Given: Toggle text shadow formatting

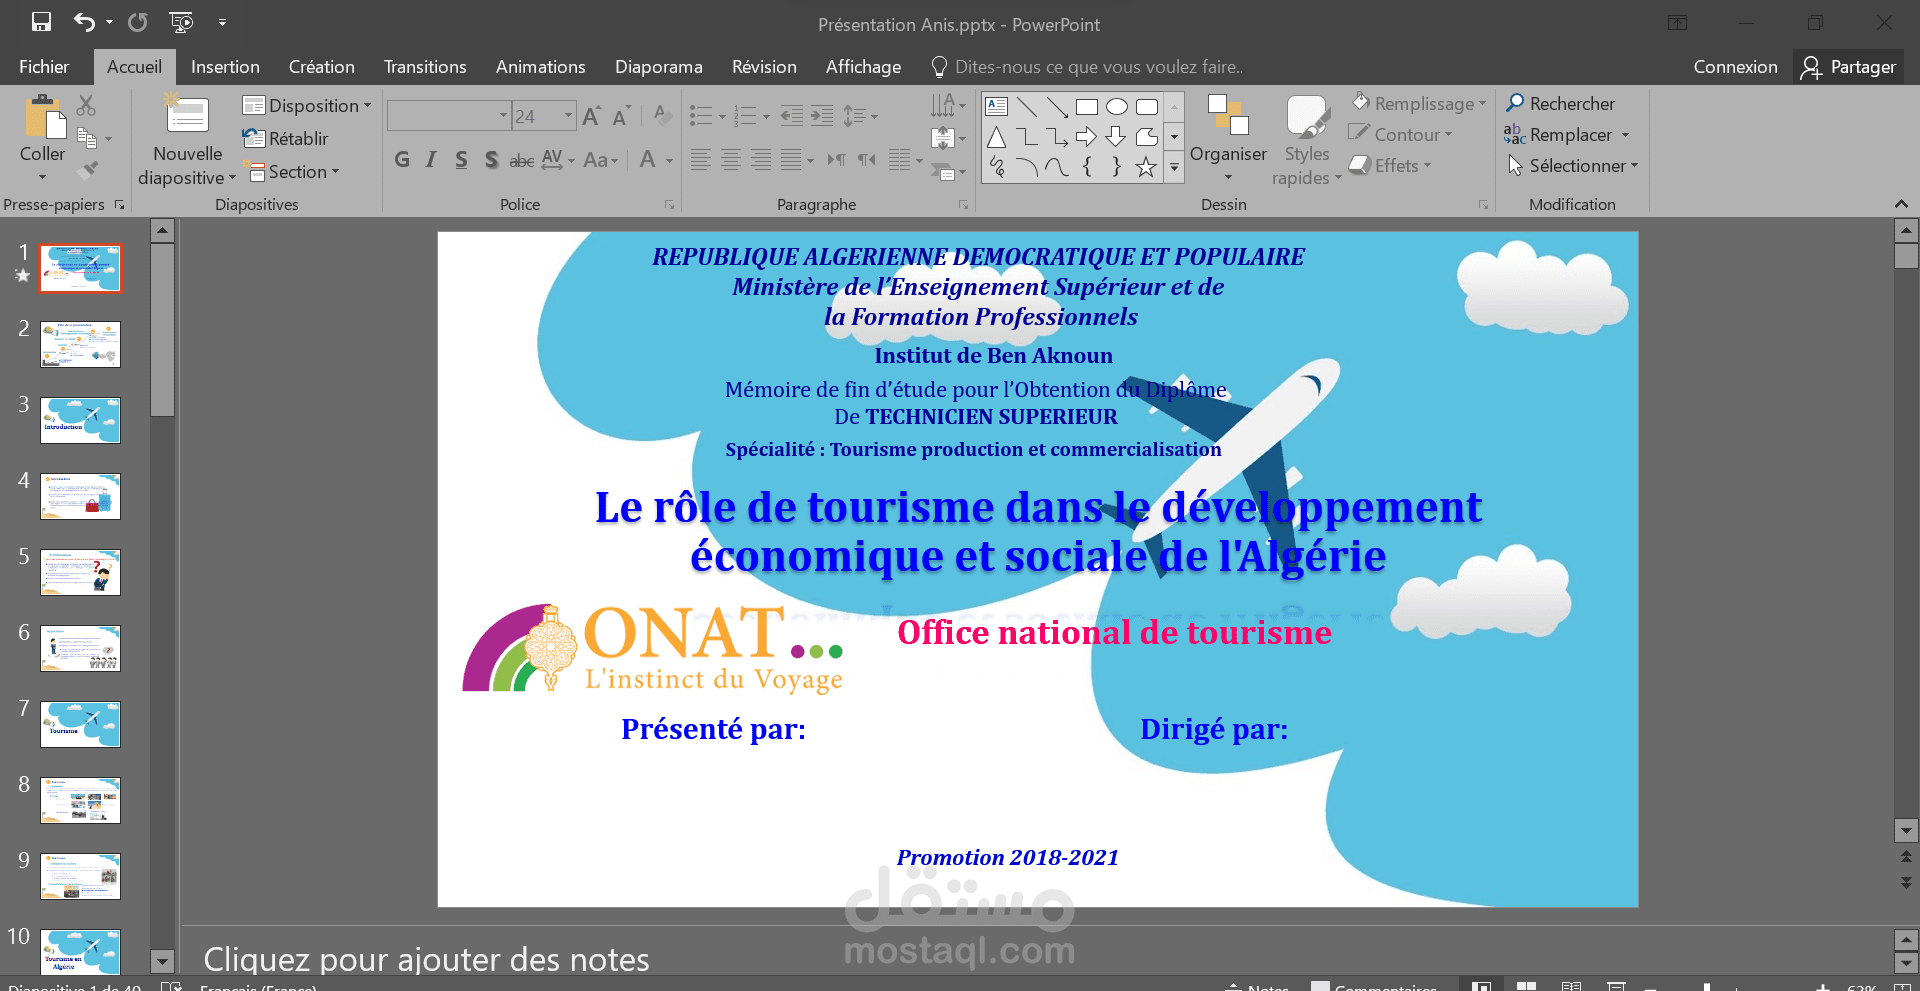Looking at the screenshot, I should 491,160.
